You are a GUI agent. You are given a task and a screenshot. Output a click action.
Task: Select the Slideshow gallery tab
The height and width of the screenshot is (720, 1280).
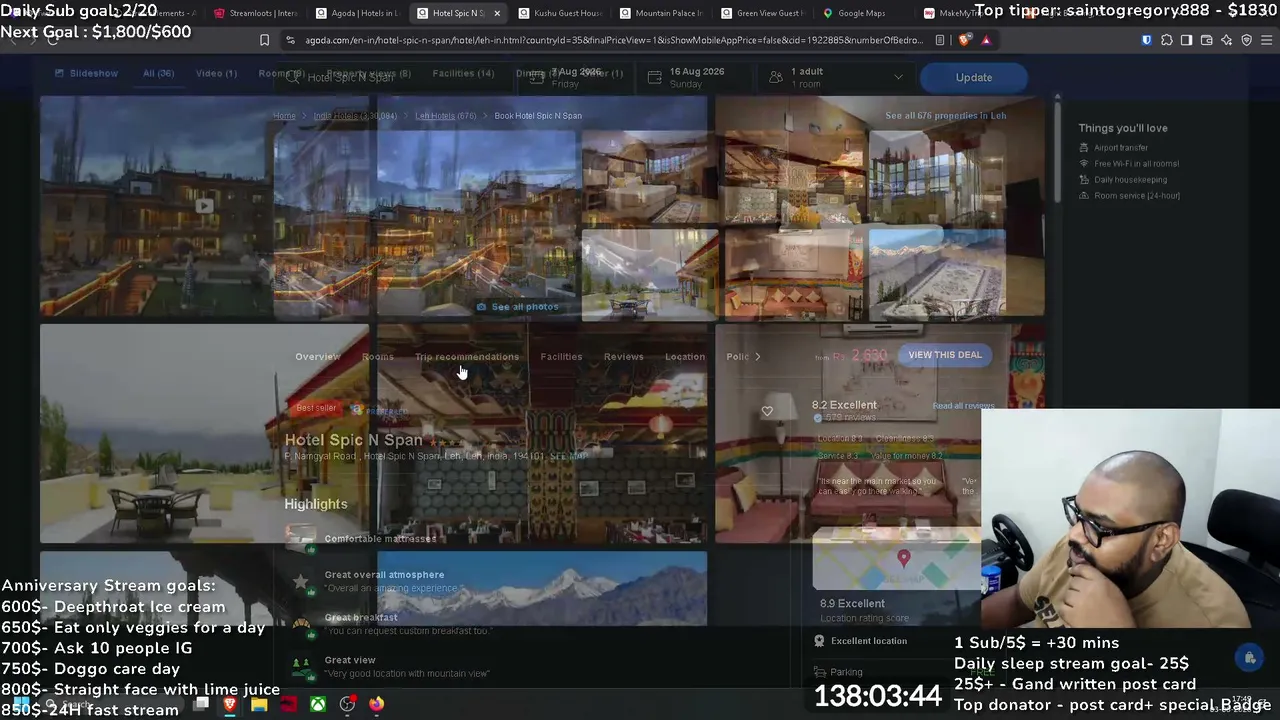[x=87, y=73]
